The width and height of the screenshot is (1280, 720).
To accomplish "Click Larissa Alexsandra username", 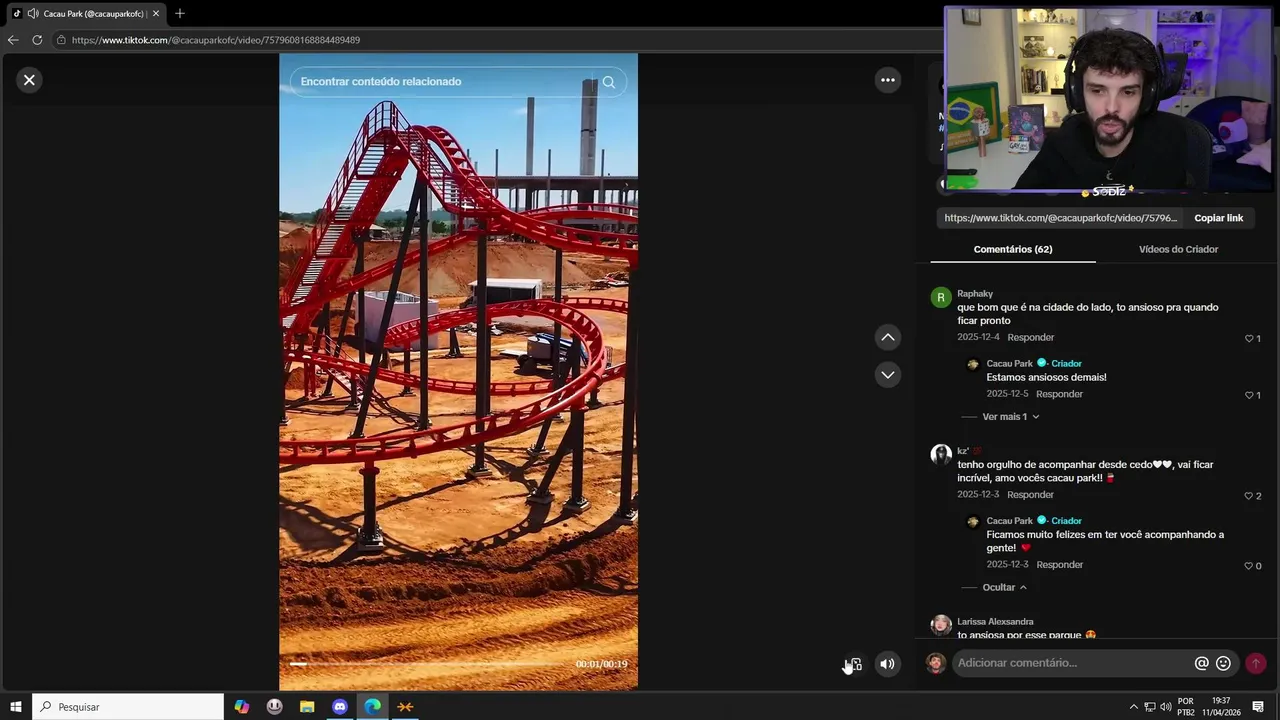I will pos(995,622).
